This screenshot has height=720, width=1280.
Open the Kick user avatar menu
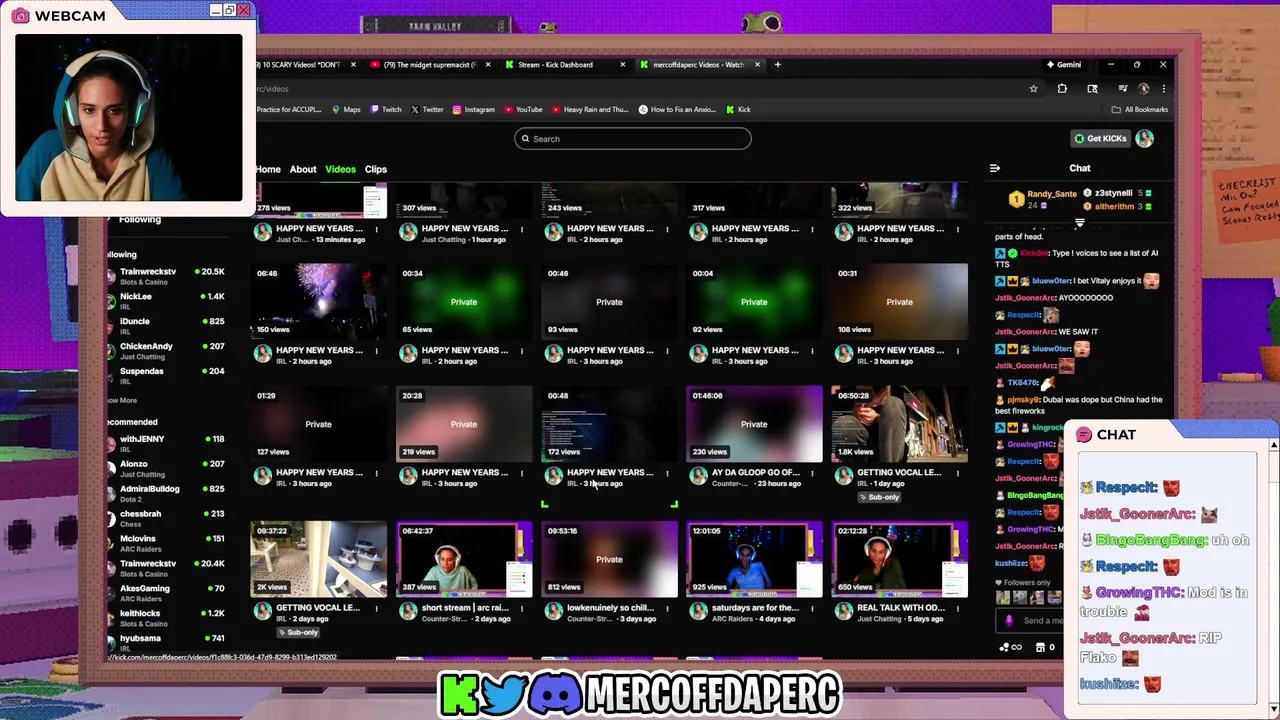coord(1144,138)
